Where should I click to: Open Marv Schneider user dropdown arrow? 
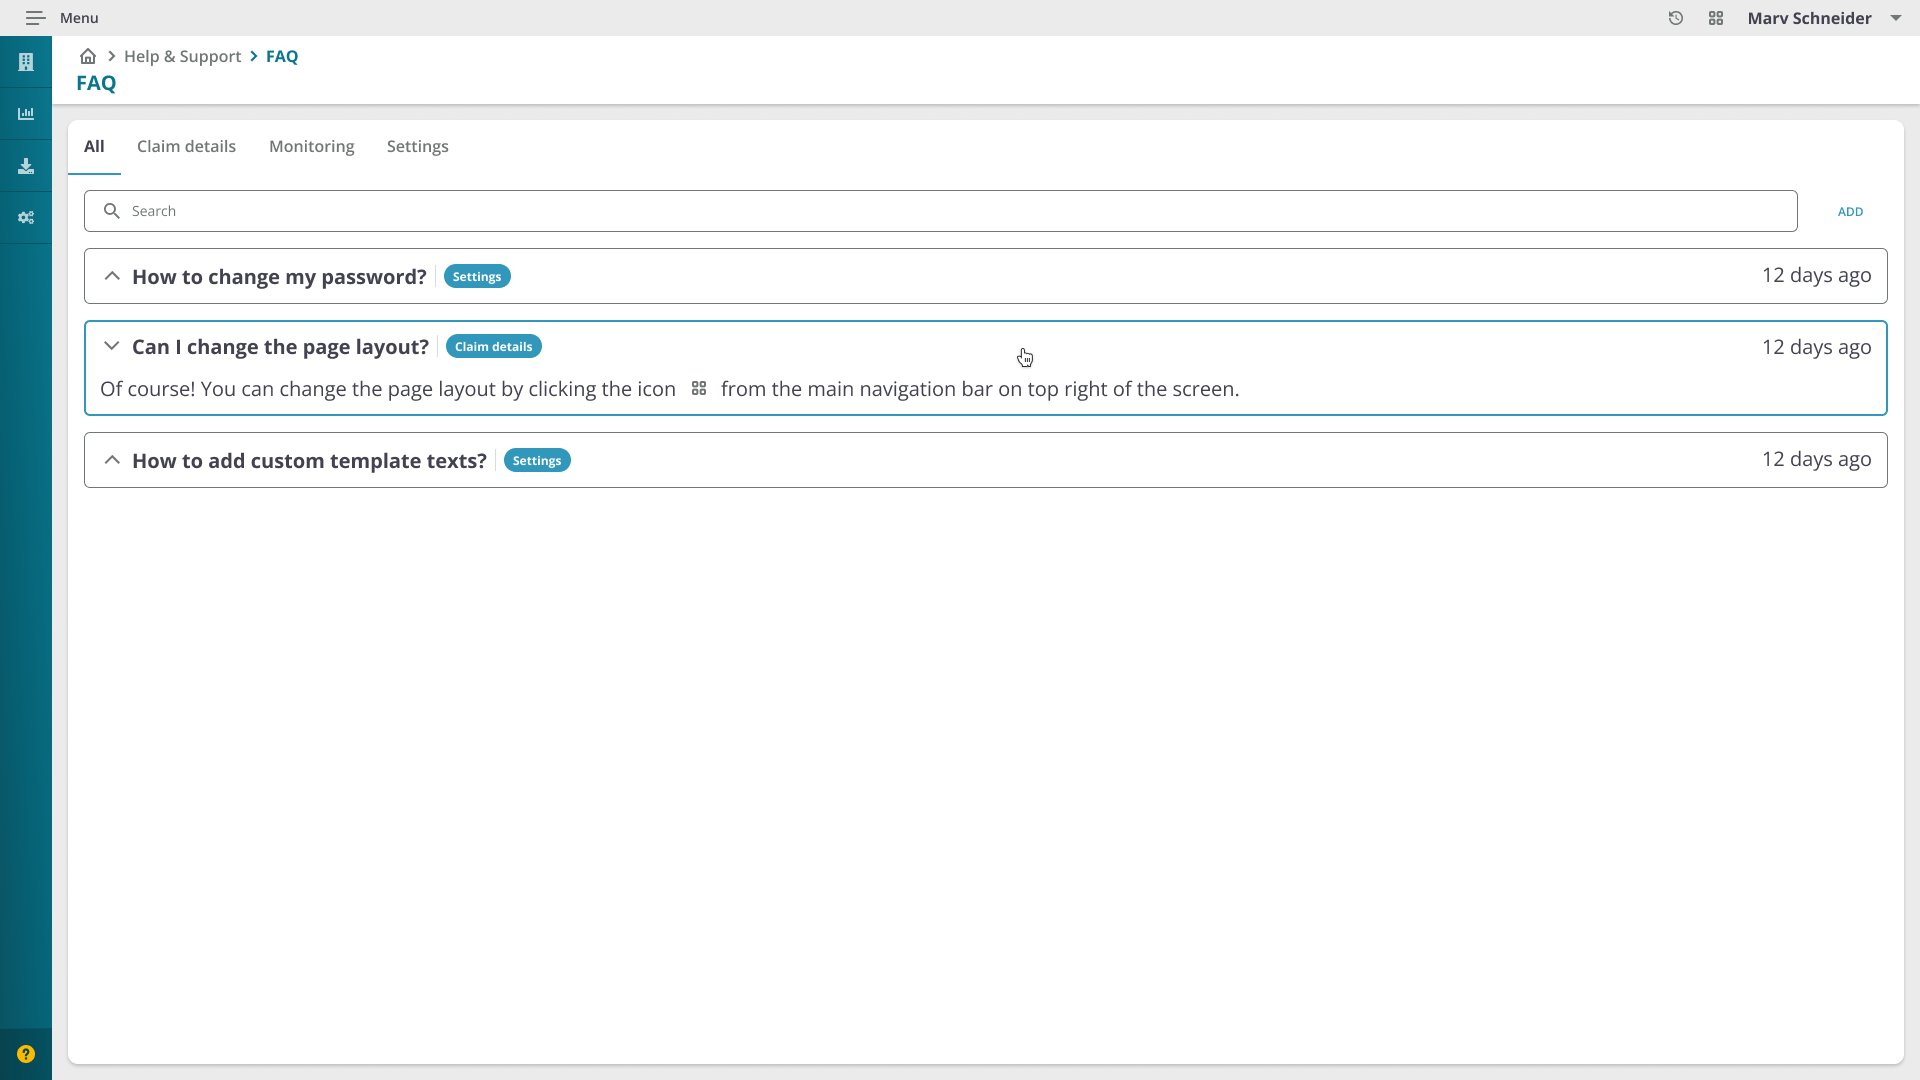pyautogui.click(x=1896, y=18)
